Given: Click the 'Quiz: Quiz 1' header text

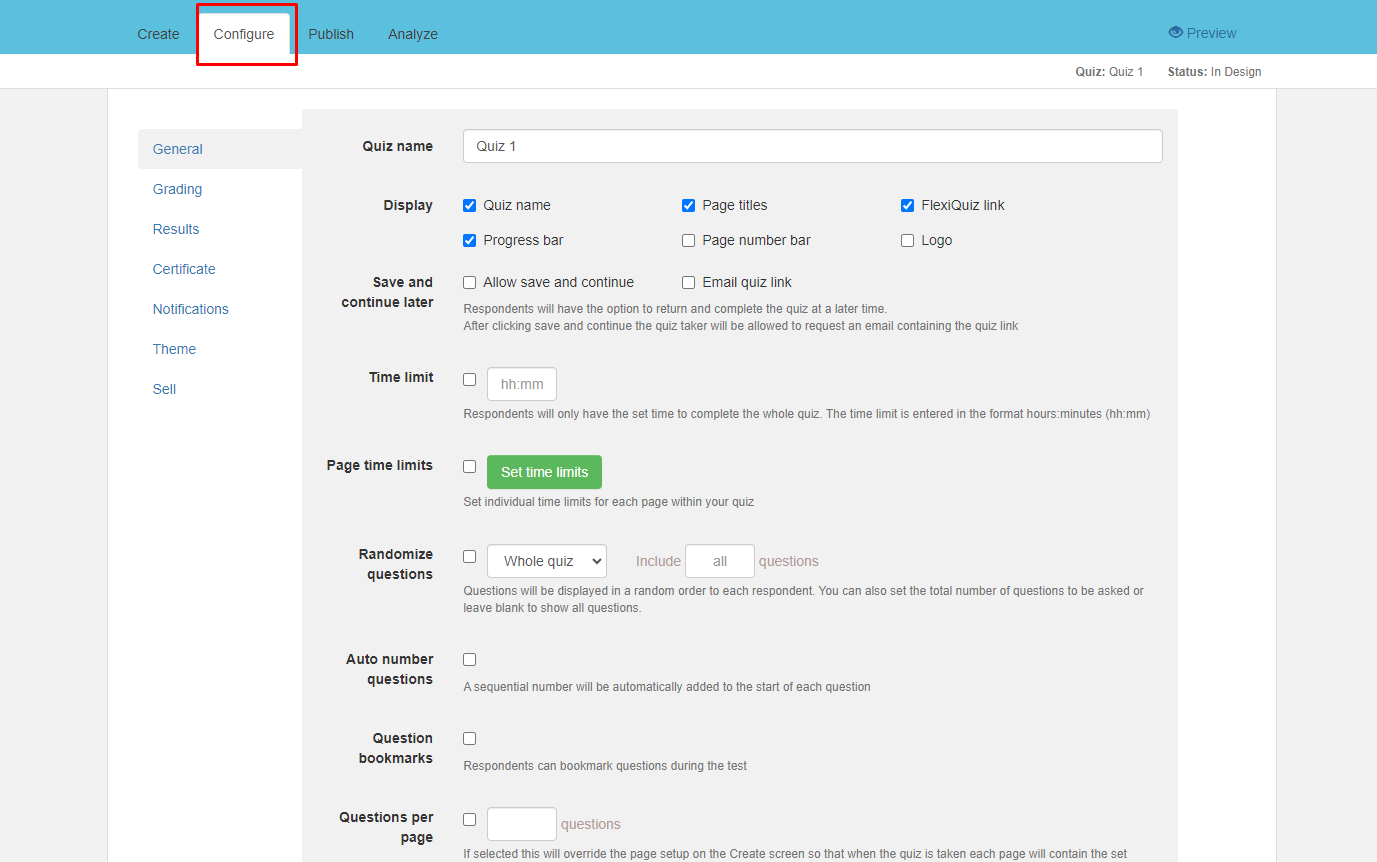Looking at the screenshot, I should [1109, 72].
